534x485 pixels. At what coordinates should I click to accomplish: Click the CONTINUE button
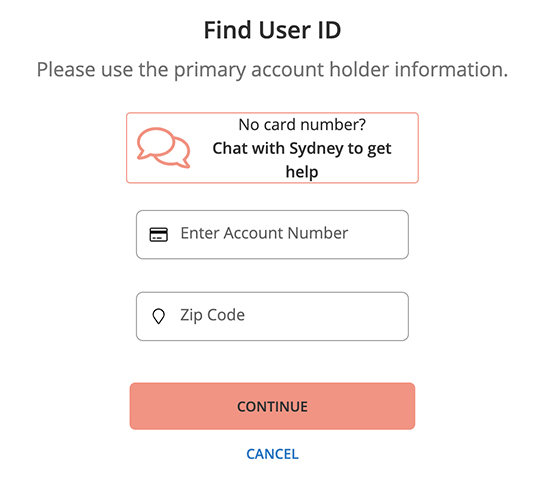[272, 406]
